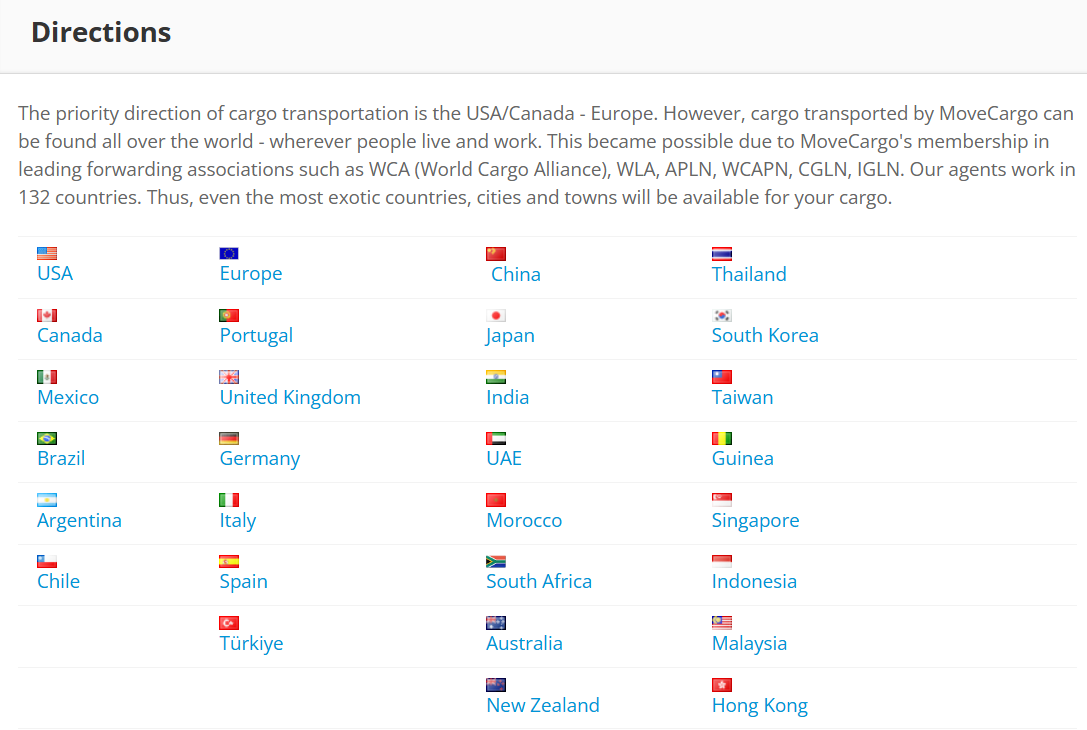Click the USA flag icon
This screenshot has height=730, width=1087.
coord(47,253)
